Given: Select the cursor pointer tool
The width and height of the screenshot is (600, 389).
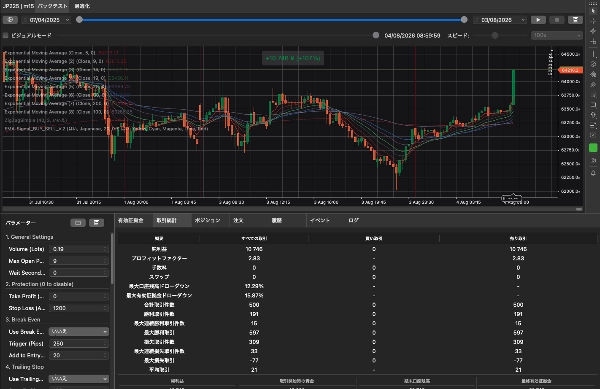Looking at the screenshot, I should point(593,11).
